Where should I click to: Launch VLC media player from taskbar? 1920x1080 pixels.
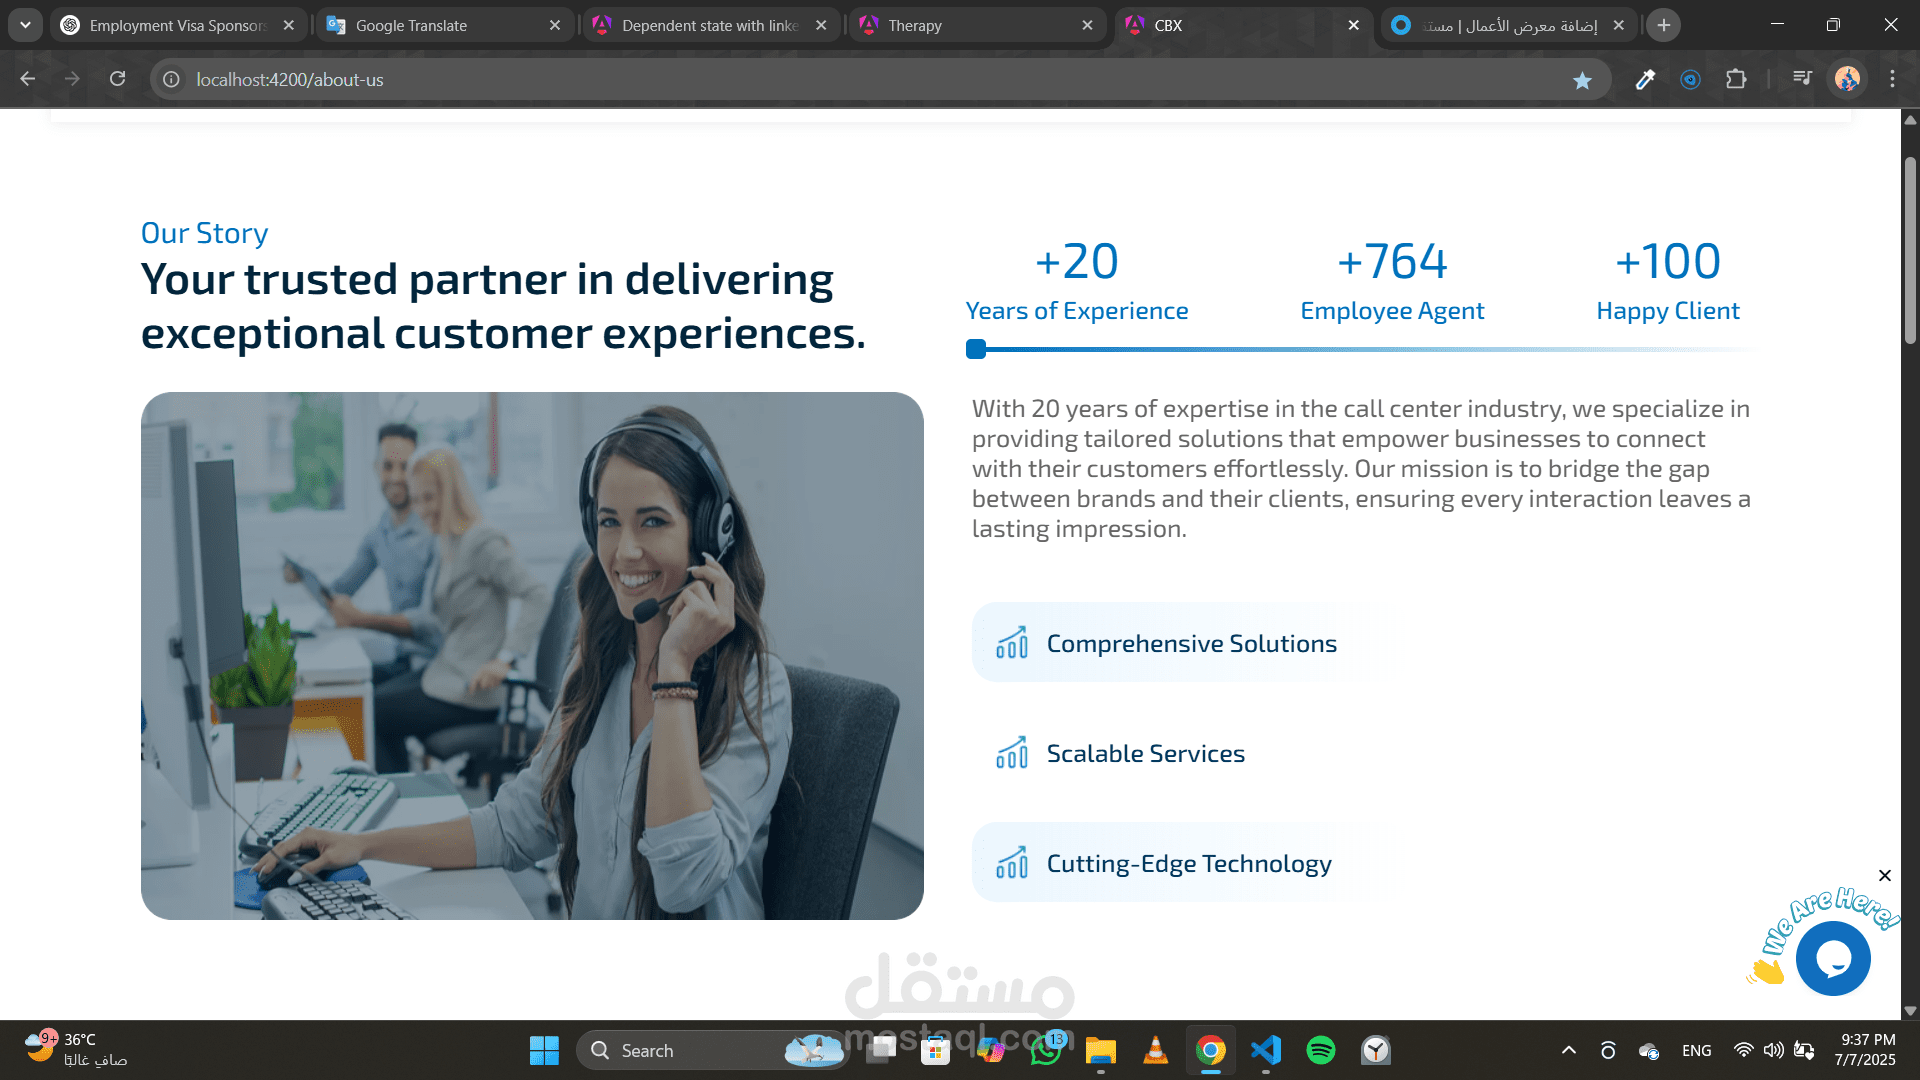[x=1156, y=1050]
